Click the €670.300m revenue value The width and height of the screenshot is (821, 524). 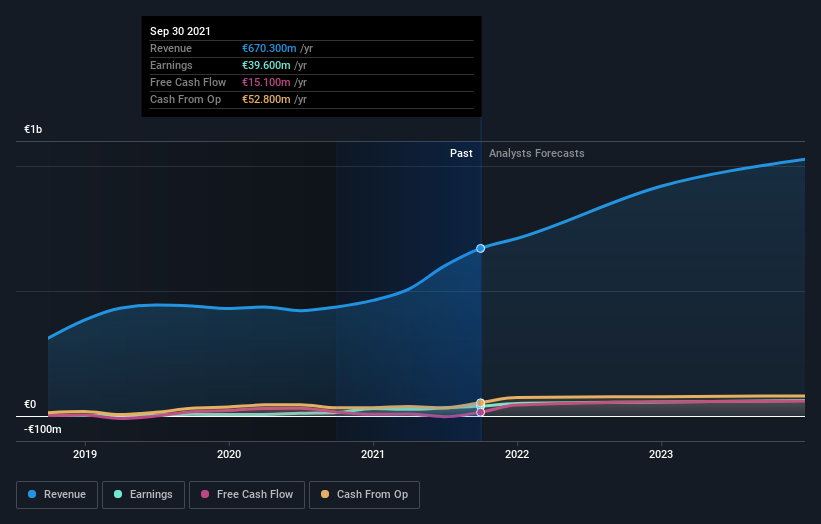[269, 48]
